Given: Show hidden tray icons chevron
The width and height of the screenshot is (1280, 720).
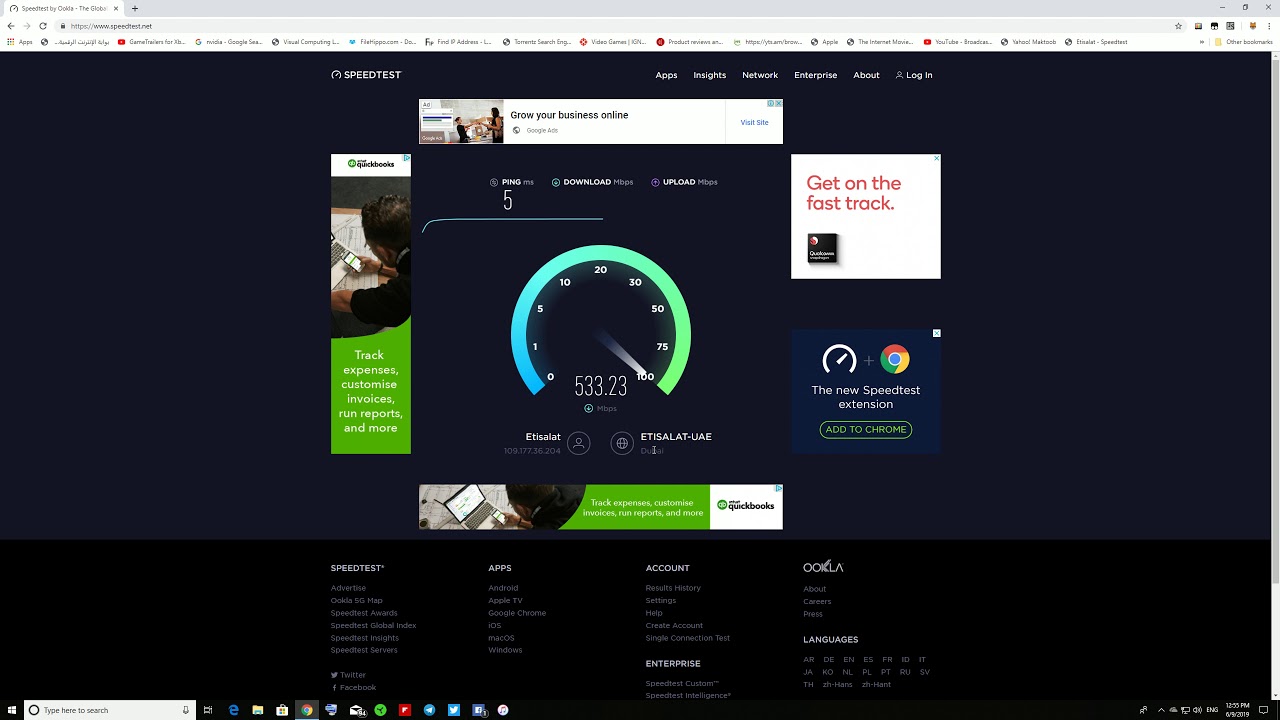Looking at the screenshot, I should click(x=1161, y=710).
